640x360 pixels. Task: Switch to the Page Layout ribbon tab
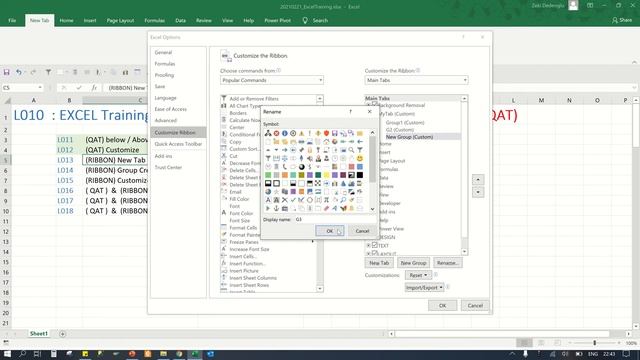pyautogui.click(x=120, y=20)
